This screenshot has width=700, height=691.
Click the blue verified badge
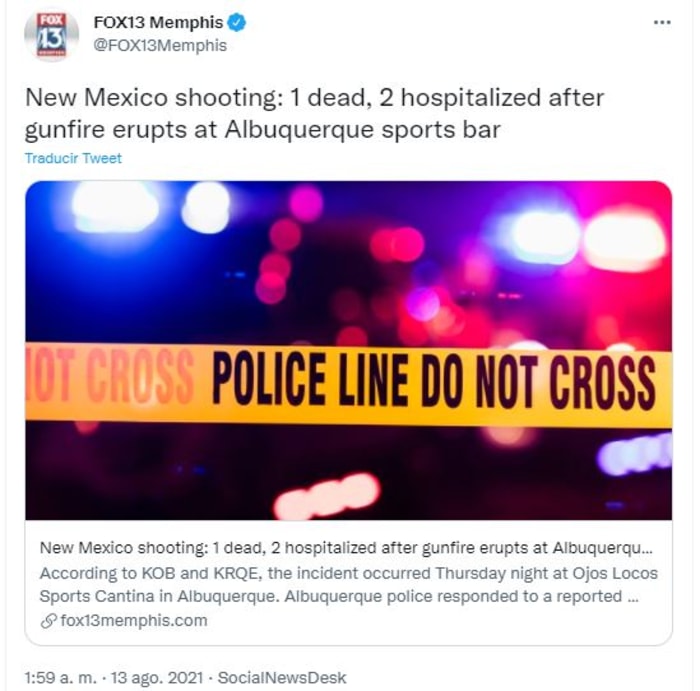(237, 22)
